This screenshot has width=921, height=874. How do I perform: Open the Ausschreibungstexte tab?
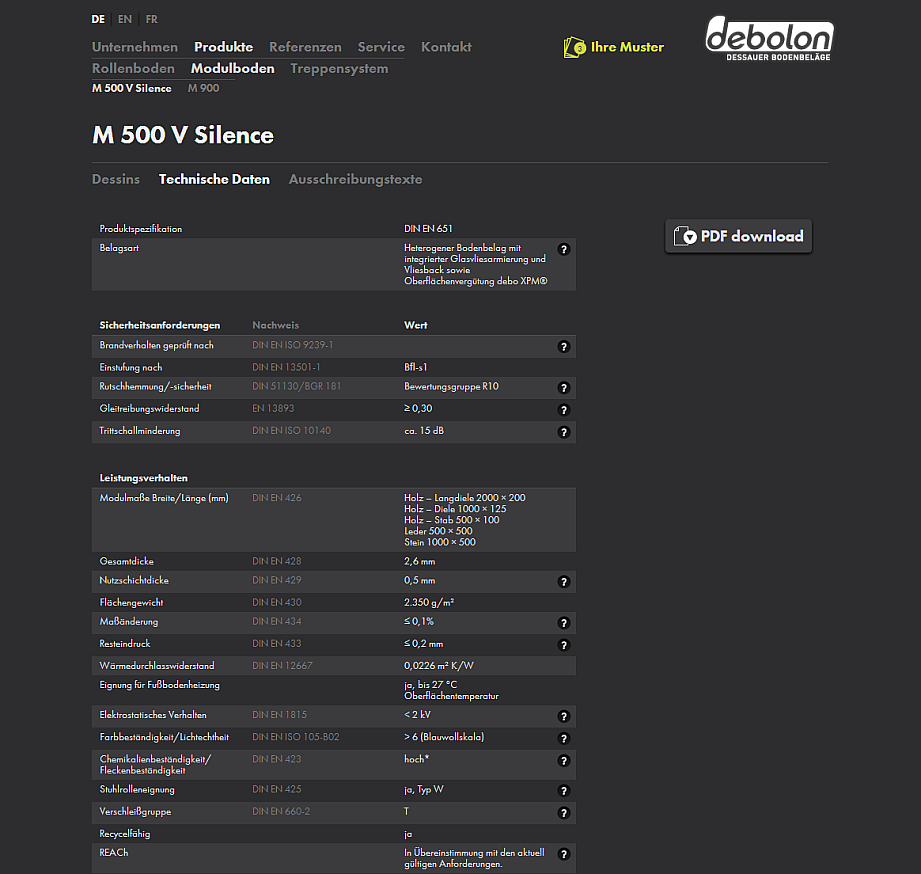[x=355, y=179]
